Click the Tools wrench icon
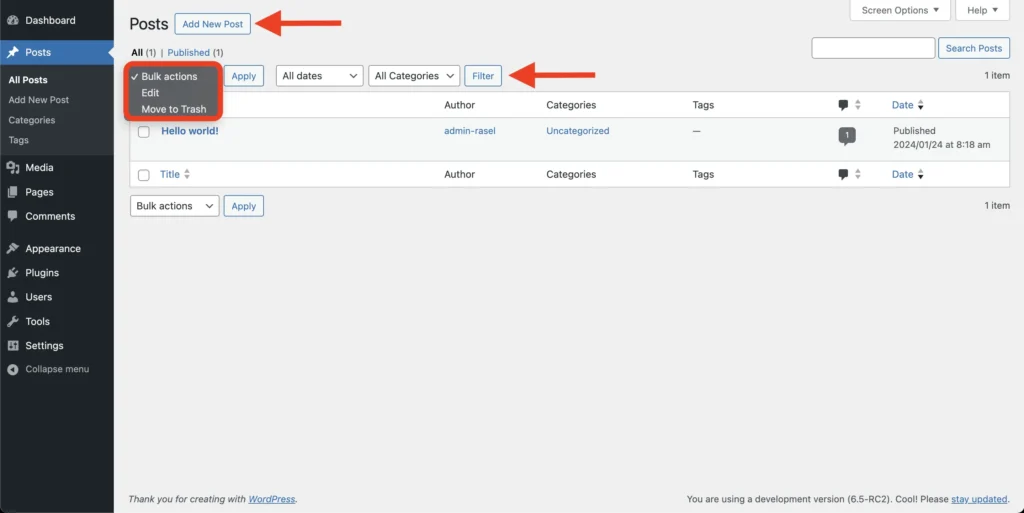The image size is (1024, 513). (12, 321)
